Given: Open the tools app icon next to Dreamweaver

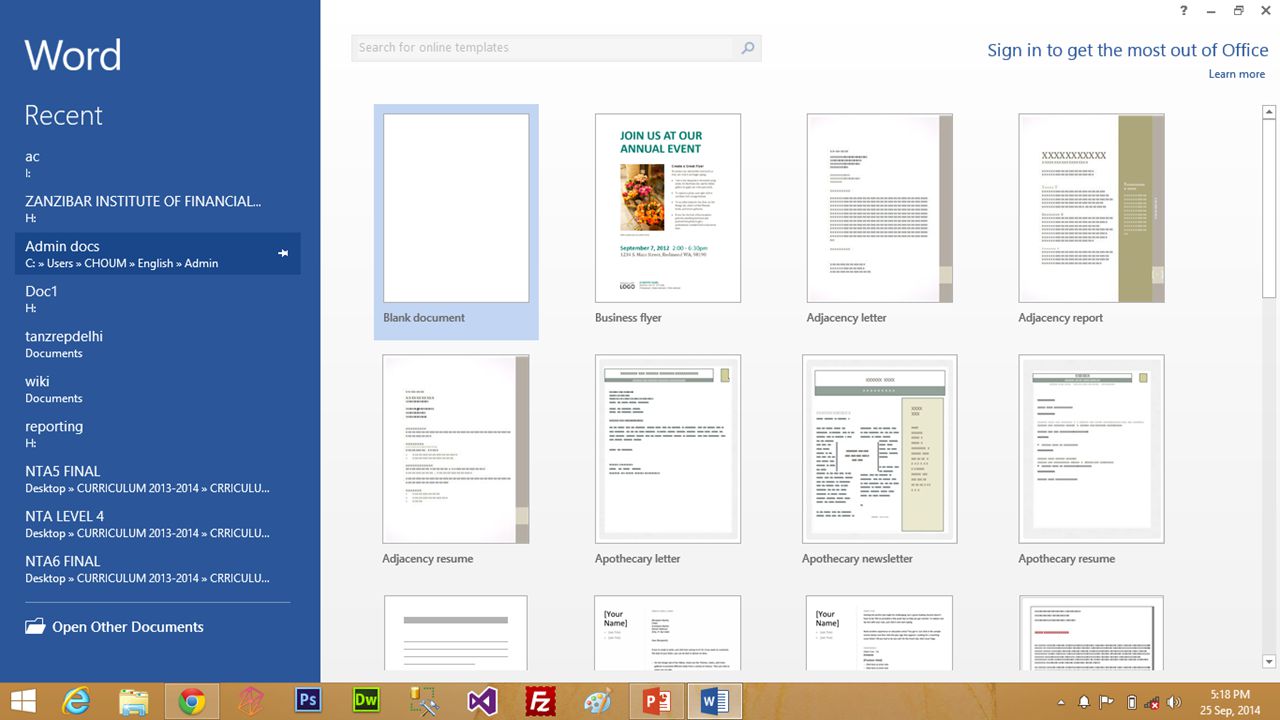Looking at the screenshot, I should tap(425, 702).
